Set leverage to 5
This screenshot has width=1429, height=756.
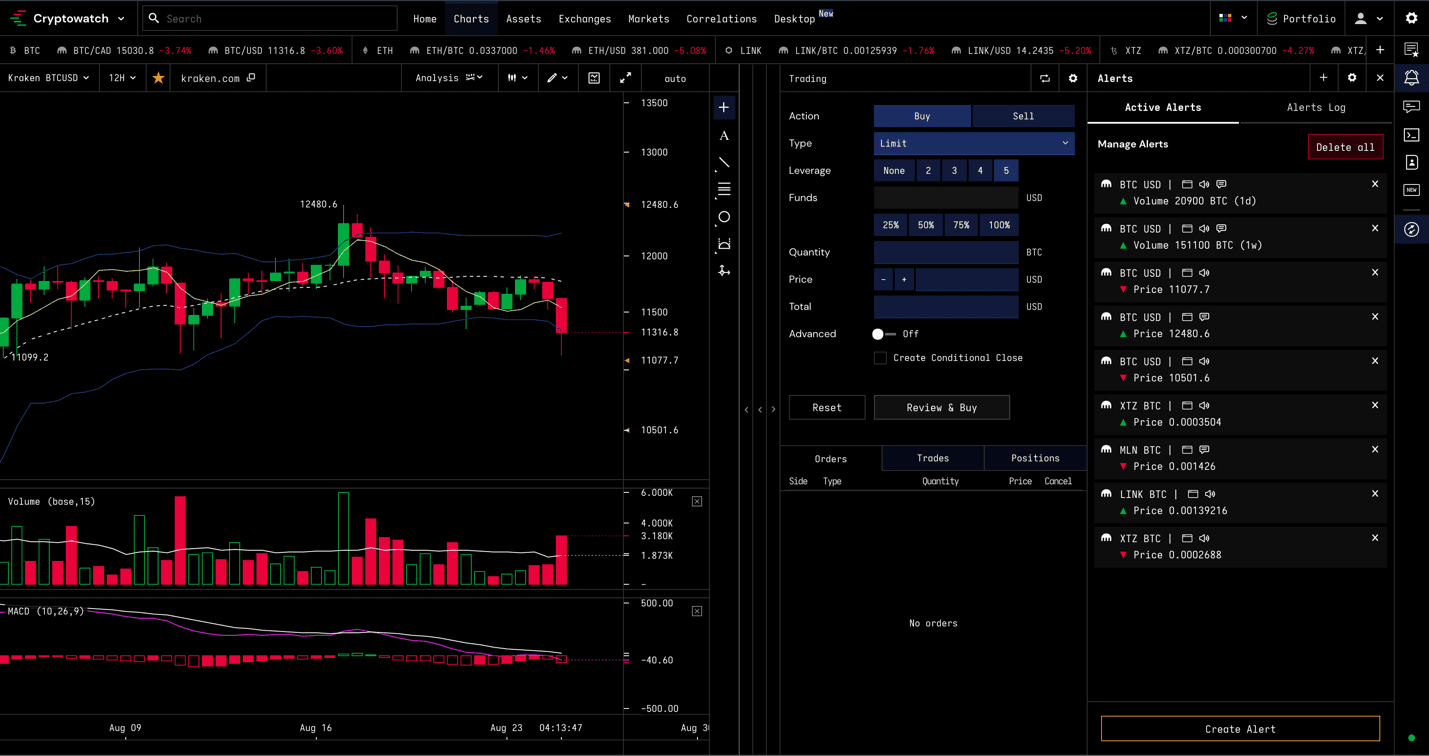[1006, 171]
